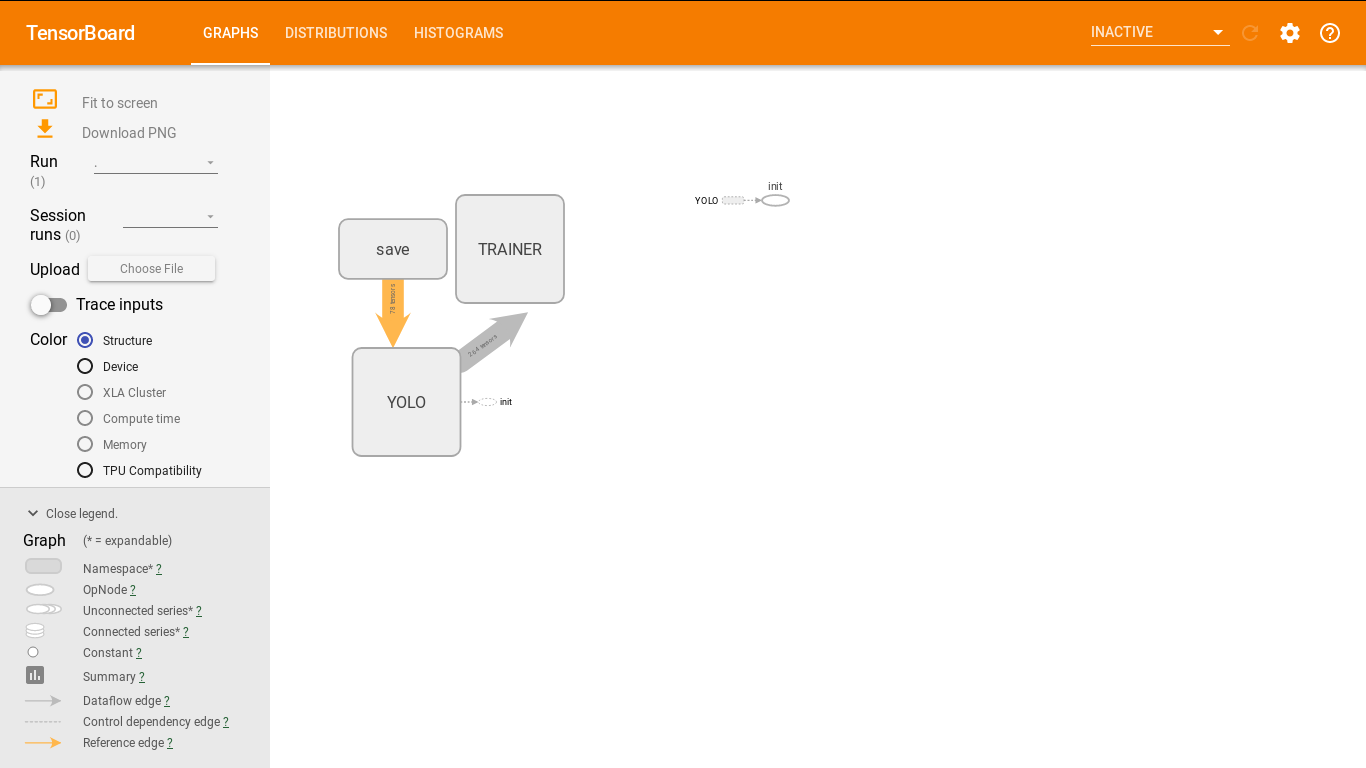Click the small init node beside YOLO block
1366x768 pixels.
(x=488, y=402)
